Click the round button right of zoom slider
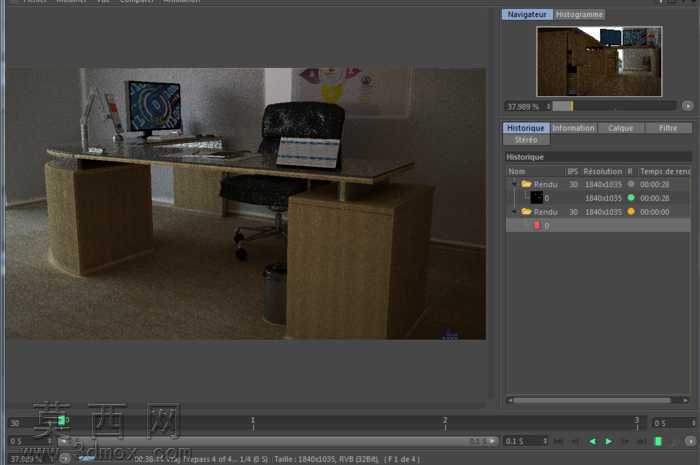 click(687, 106)
